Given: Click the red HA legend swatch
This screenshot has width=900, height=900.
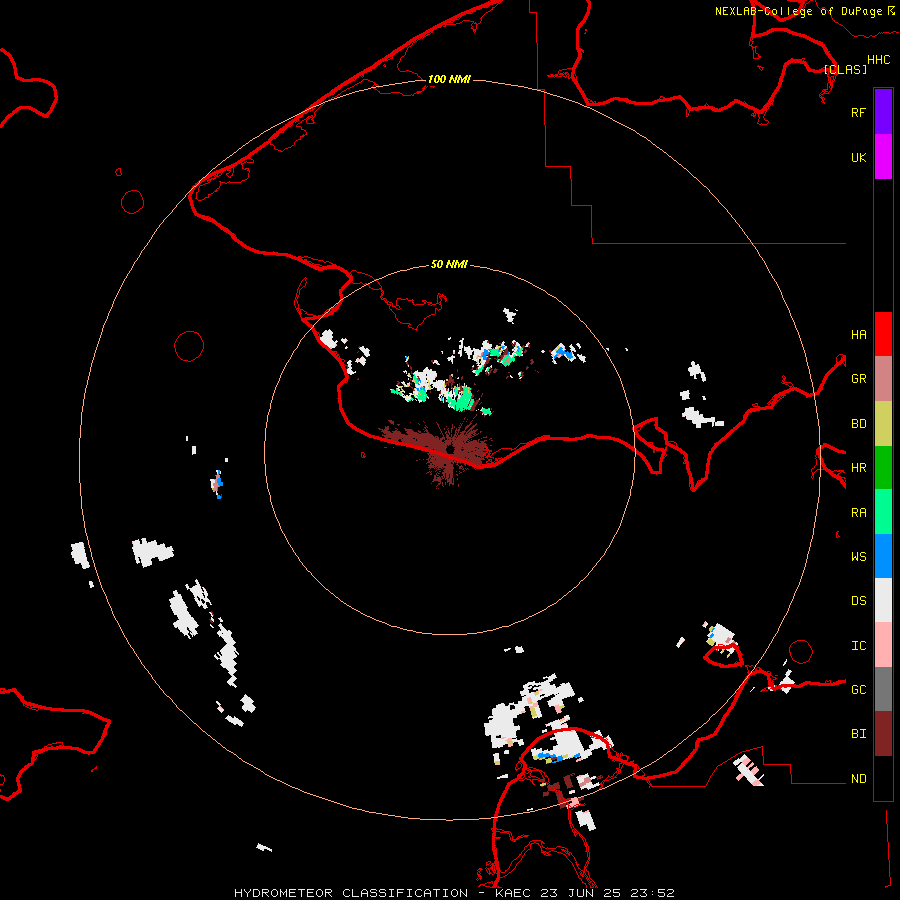Looking at the screenshot, I should pos(883,334).
